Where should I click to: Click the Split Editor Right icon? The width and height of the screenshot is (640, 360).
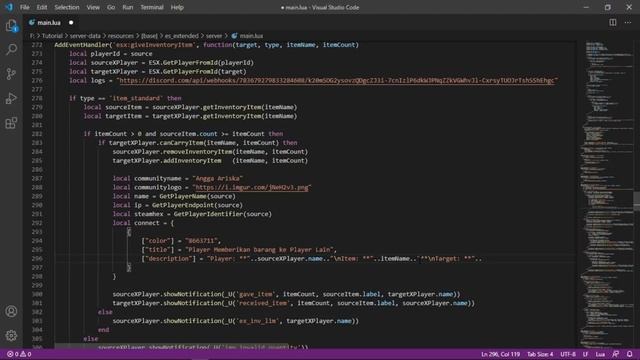613,22
